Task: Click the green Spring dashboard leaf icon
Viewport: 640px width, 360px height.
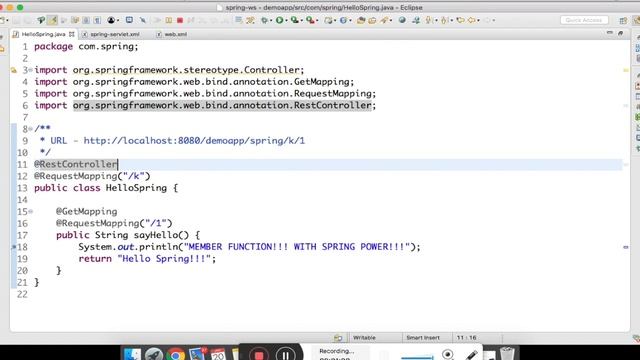Action: (x=41, y=20)
